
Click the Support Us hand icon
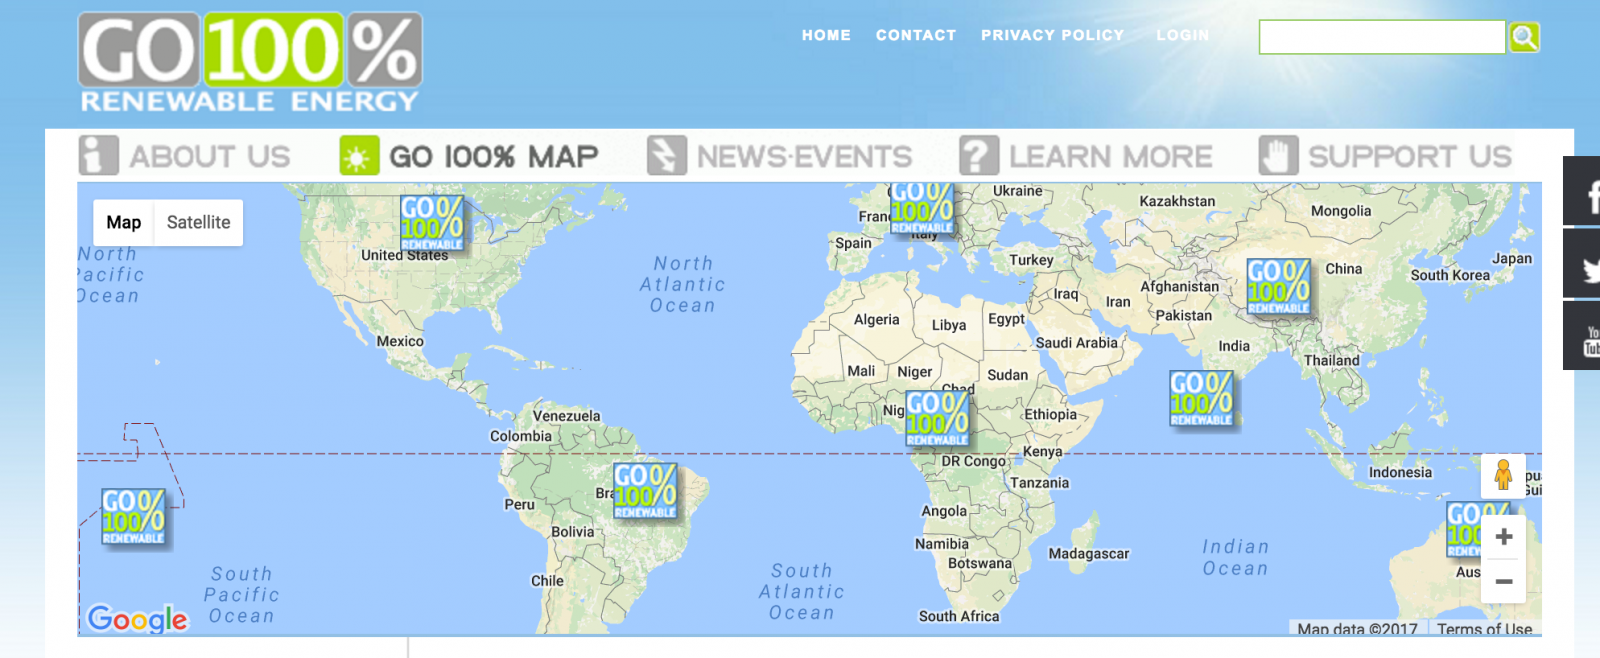click(x=1278, y=156)
